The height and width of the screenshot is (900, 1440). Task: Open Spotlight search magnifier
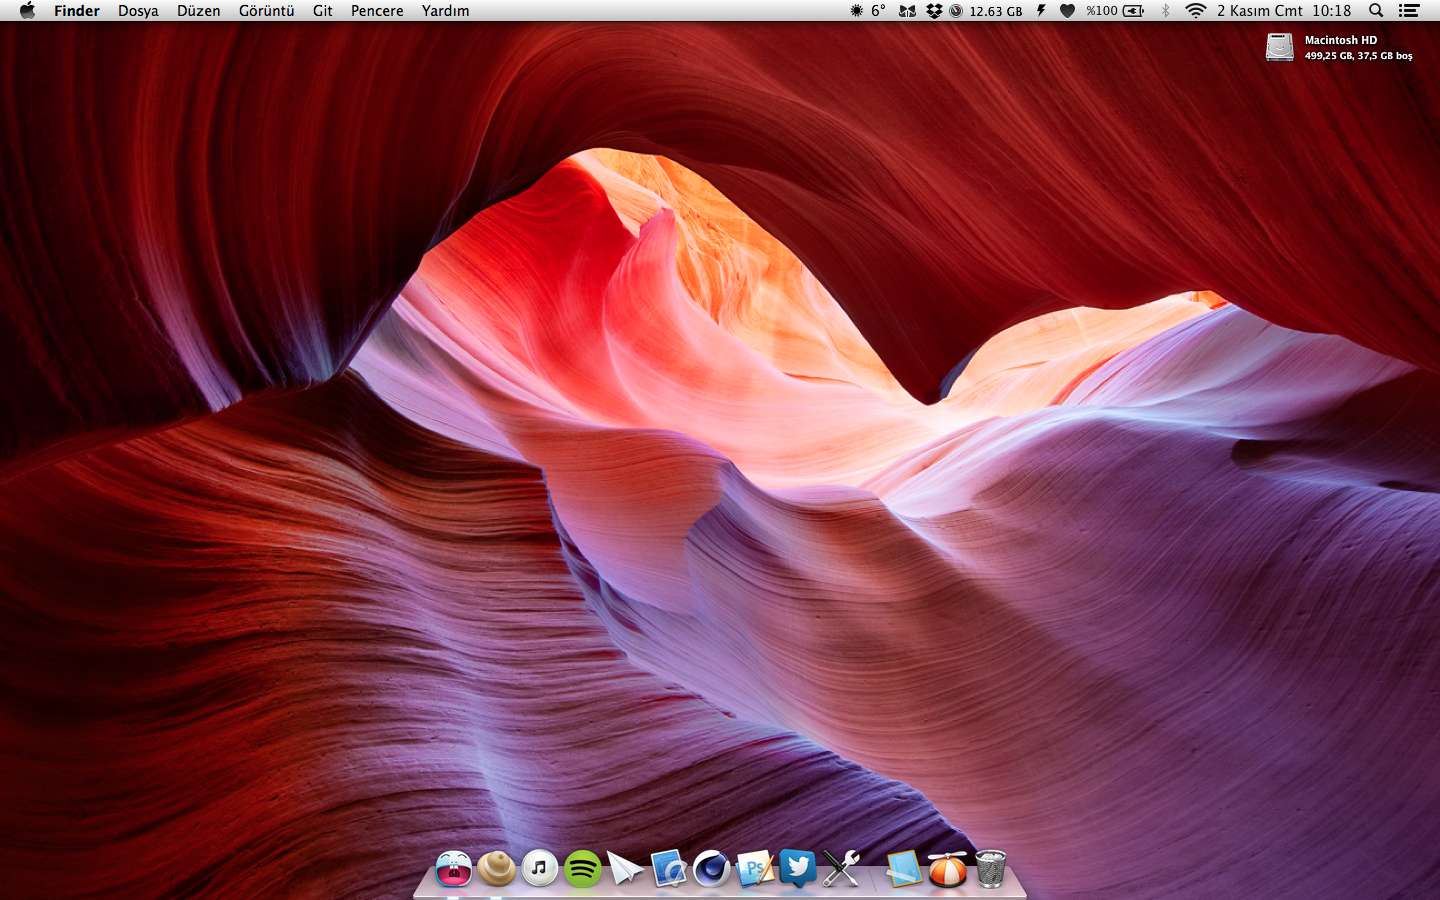(x=1376, y=11)
